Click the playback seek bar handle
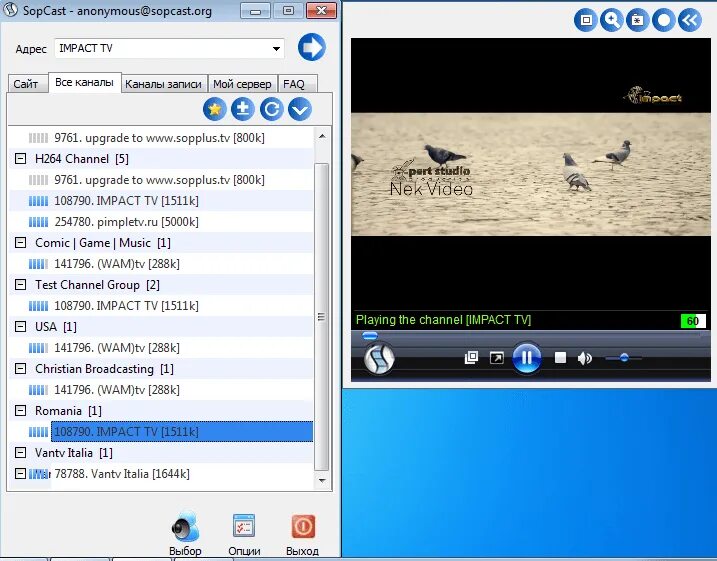Image resolution: width=717 pixels, height=561 pixels. pos(369,336)
